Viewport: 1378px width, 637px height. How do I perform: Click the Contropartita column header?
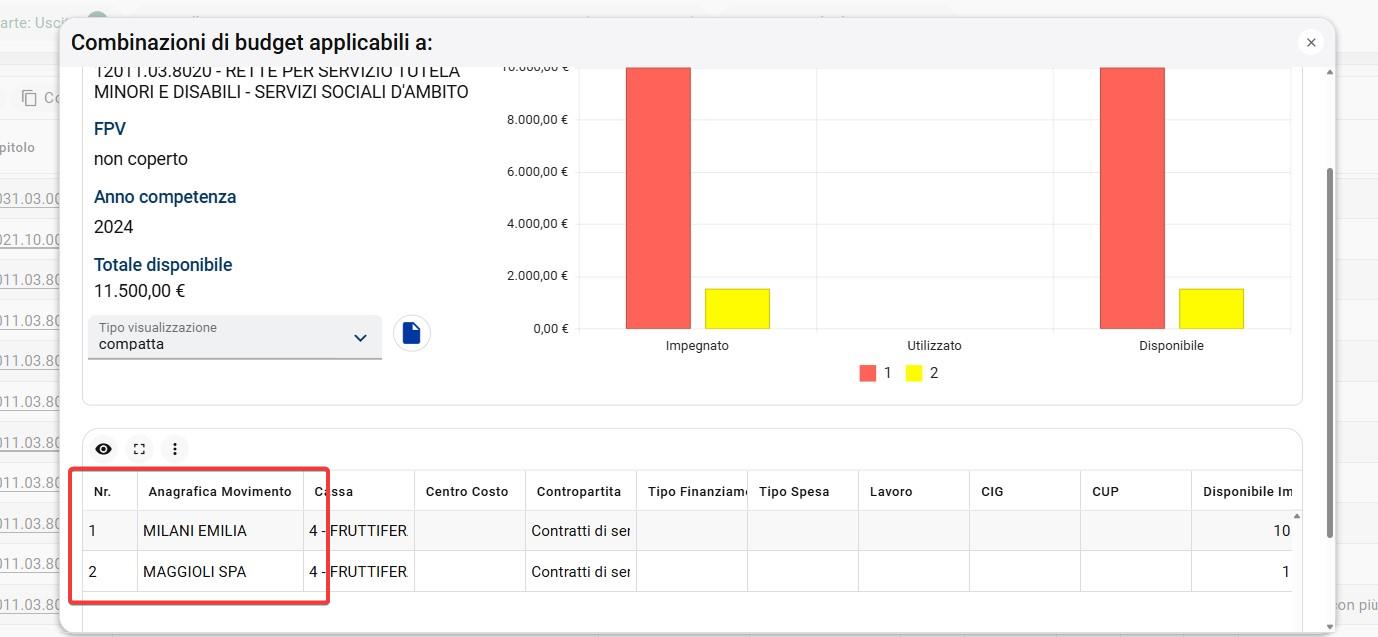(579, 491)
